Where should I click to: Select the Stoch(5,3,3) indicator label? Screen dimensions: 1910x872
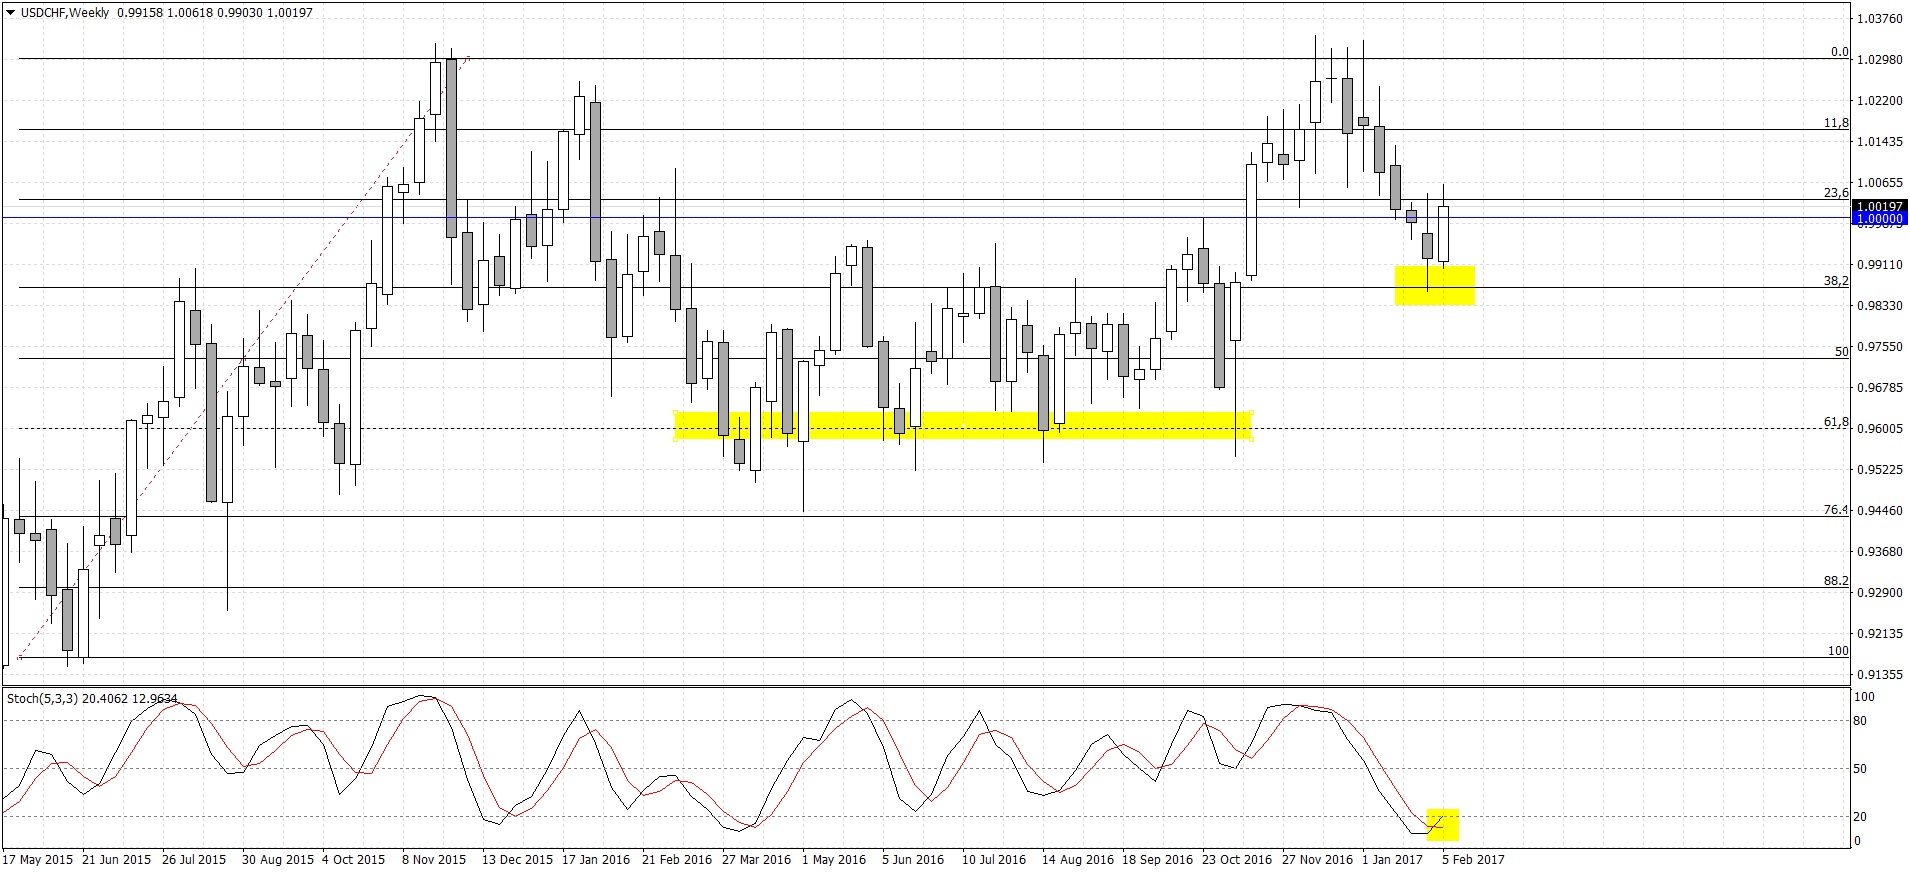[x=42, y=698]
